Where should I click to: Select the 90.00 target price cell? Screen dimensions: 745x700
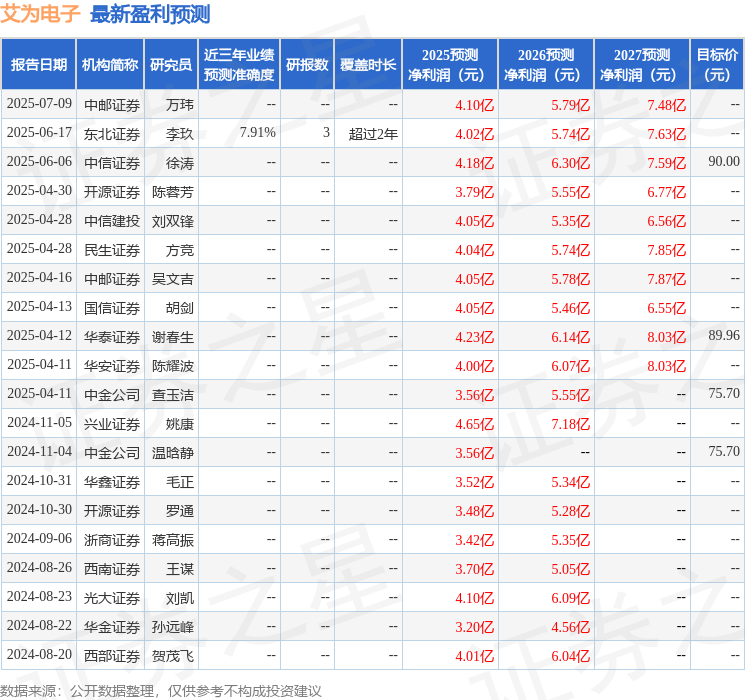pos(723,162)
